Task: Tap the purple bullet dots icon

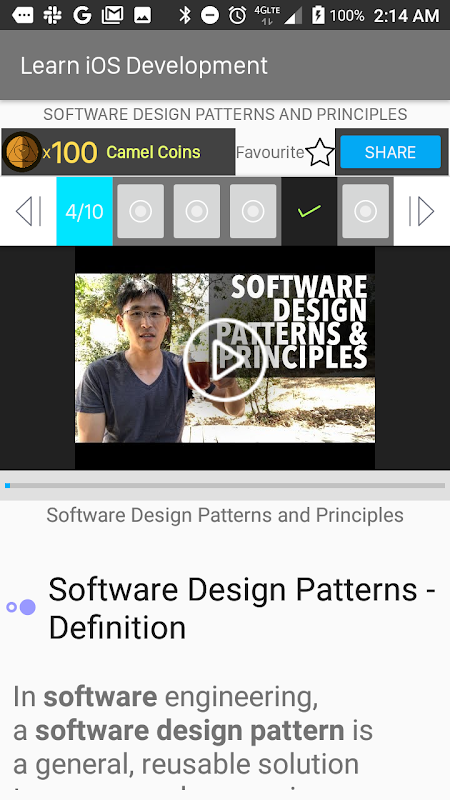Action: click(21, 607)
